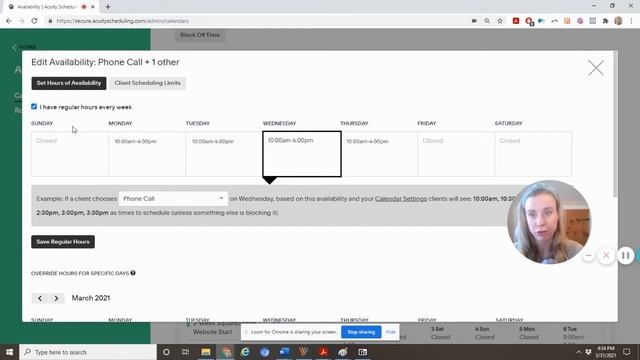Bookmark this page with the star icon
This screenshot has height=360, width=640.
tap(500, 21)
